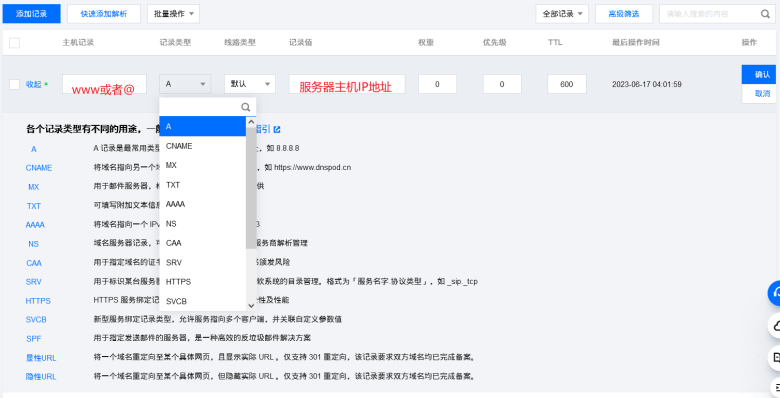
Task: Open the 全部记录 filter dropdown
Action: click(x=562, y=14)
